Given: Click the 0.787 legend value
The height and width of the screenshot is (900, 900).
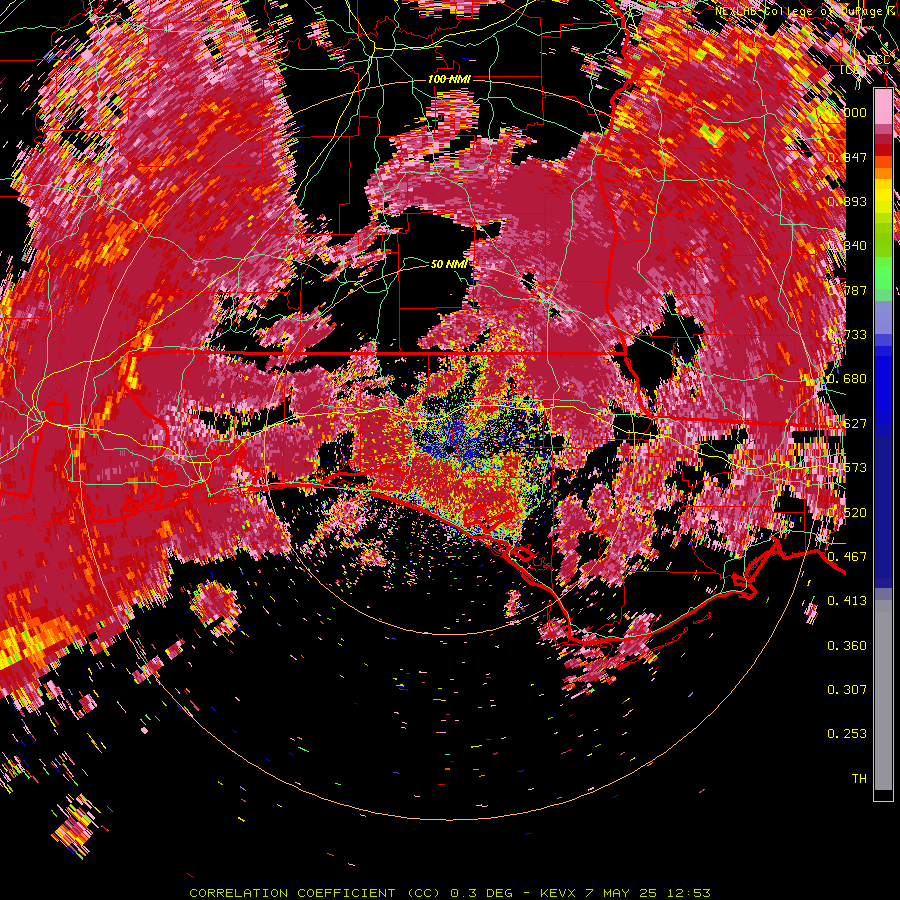Looking at the screenshot, I should 847,290.
